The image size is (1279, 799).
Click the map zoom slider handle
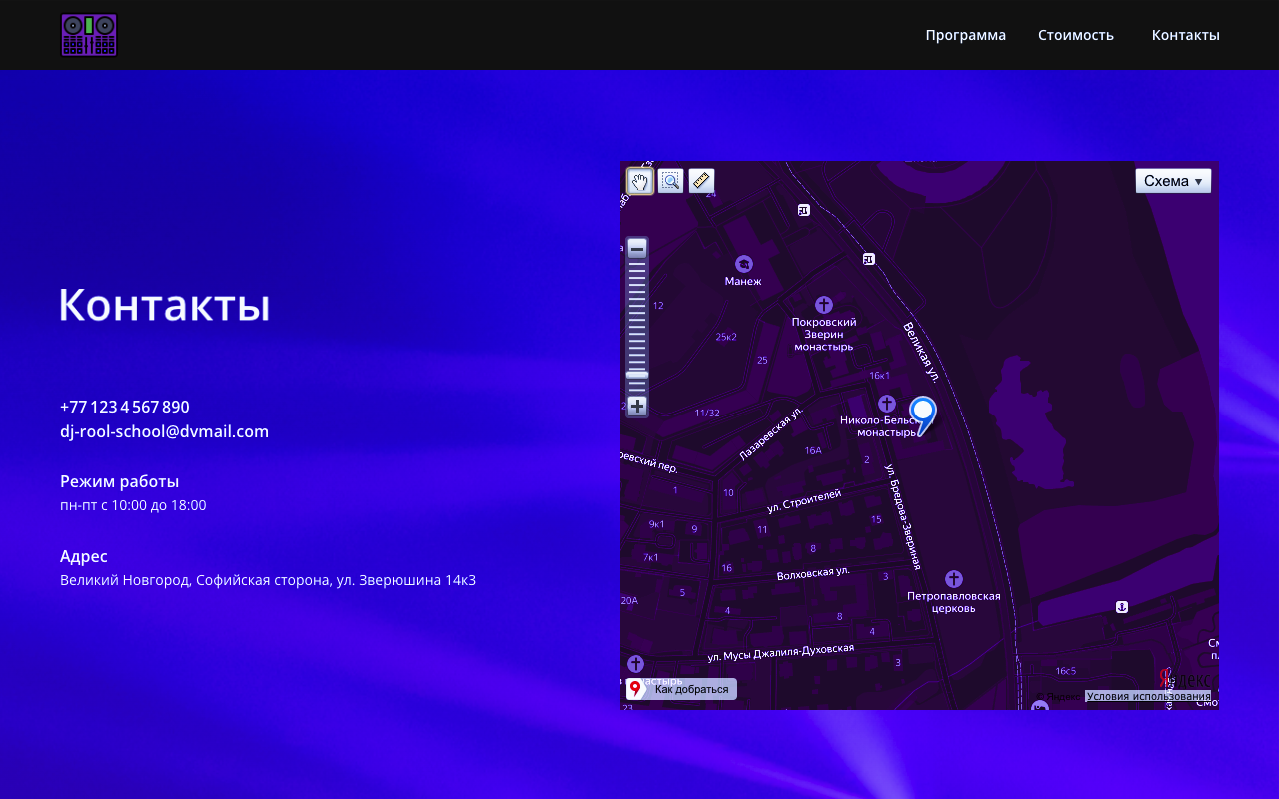click(637, 375)
